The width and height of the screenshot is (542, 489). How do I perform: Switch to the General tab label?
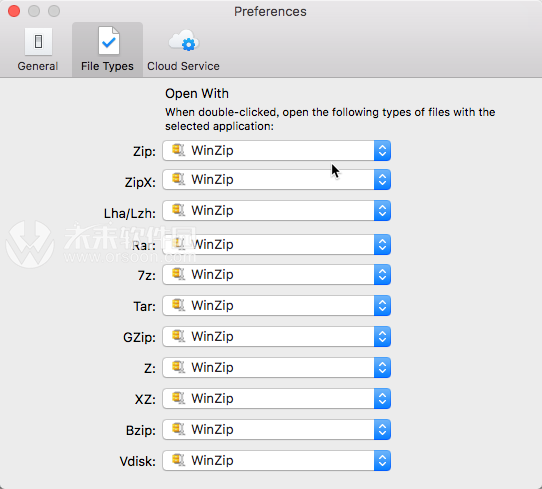click(x=38, y=66)
